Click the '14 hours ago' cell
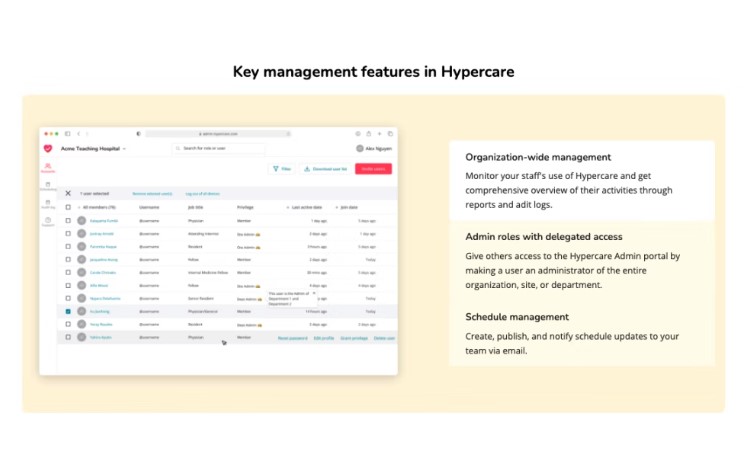The width and height of the screenshot is (747, 476). (x=316, y=311)
